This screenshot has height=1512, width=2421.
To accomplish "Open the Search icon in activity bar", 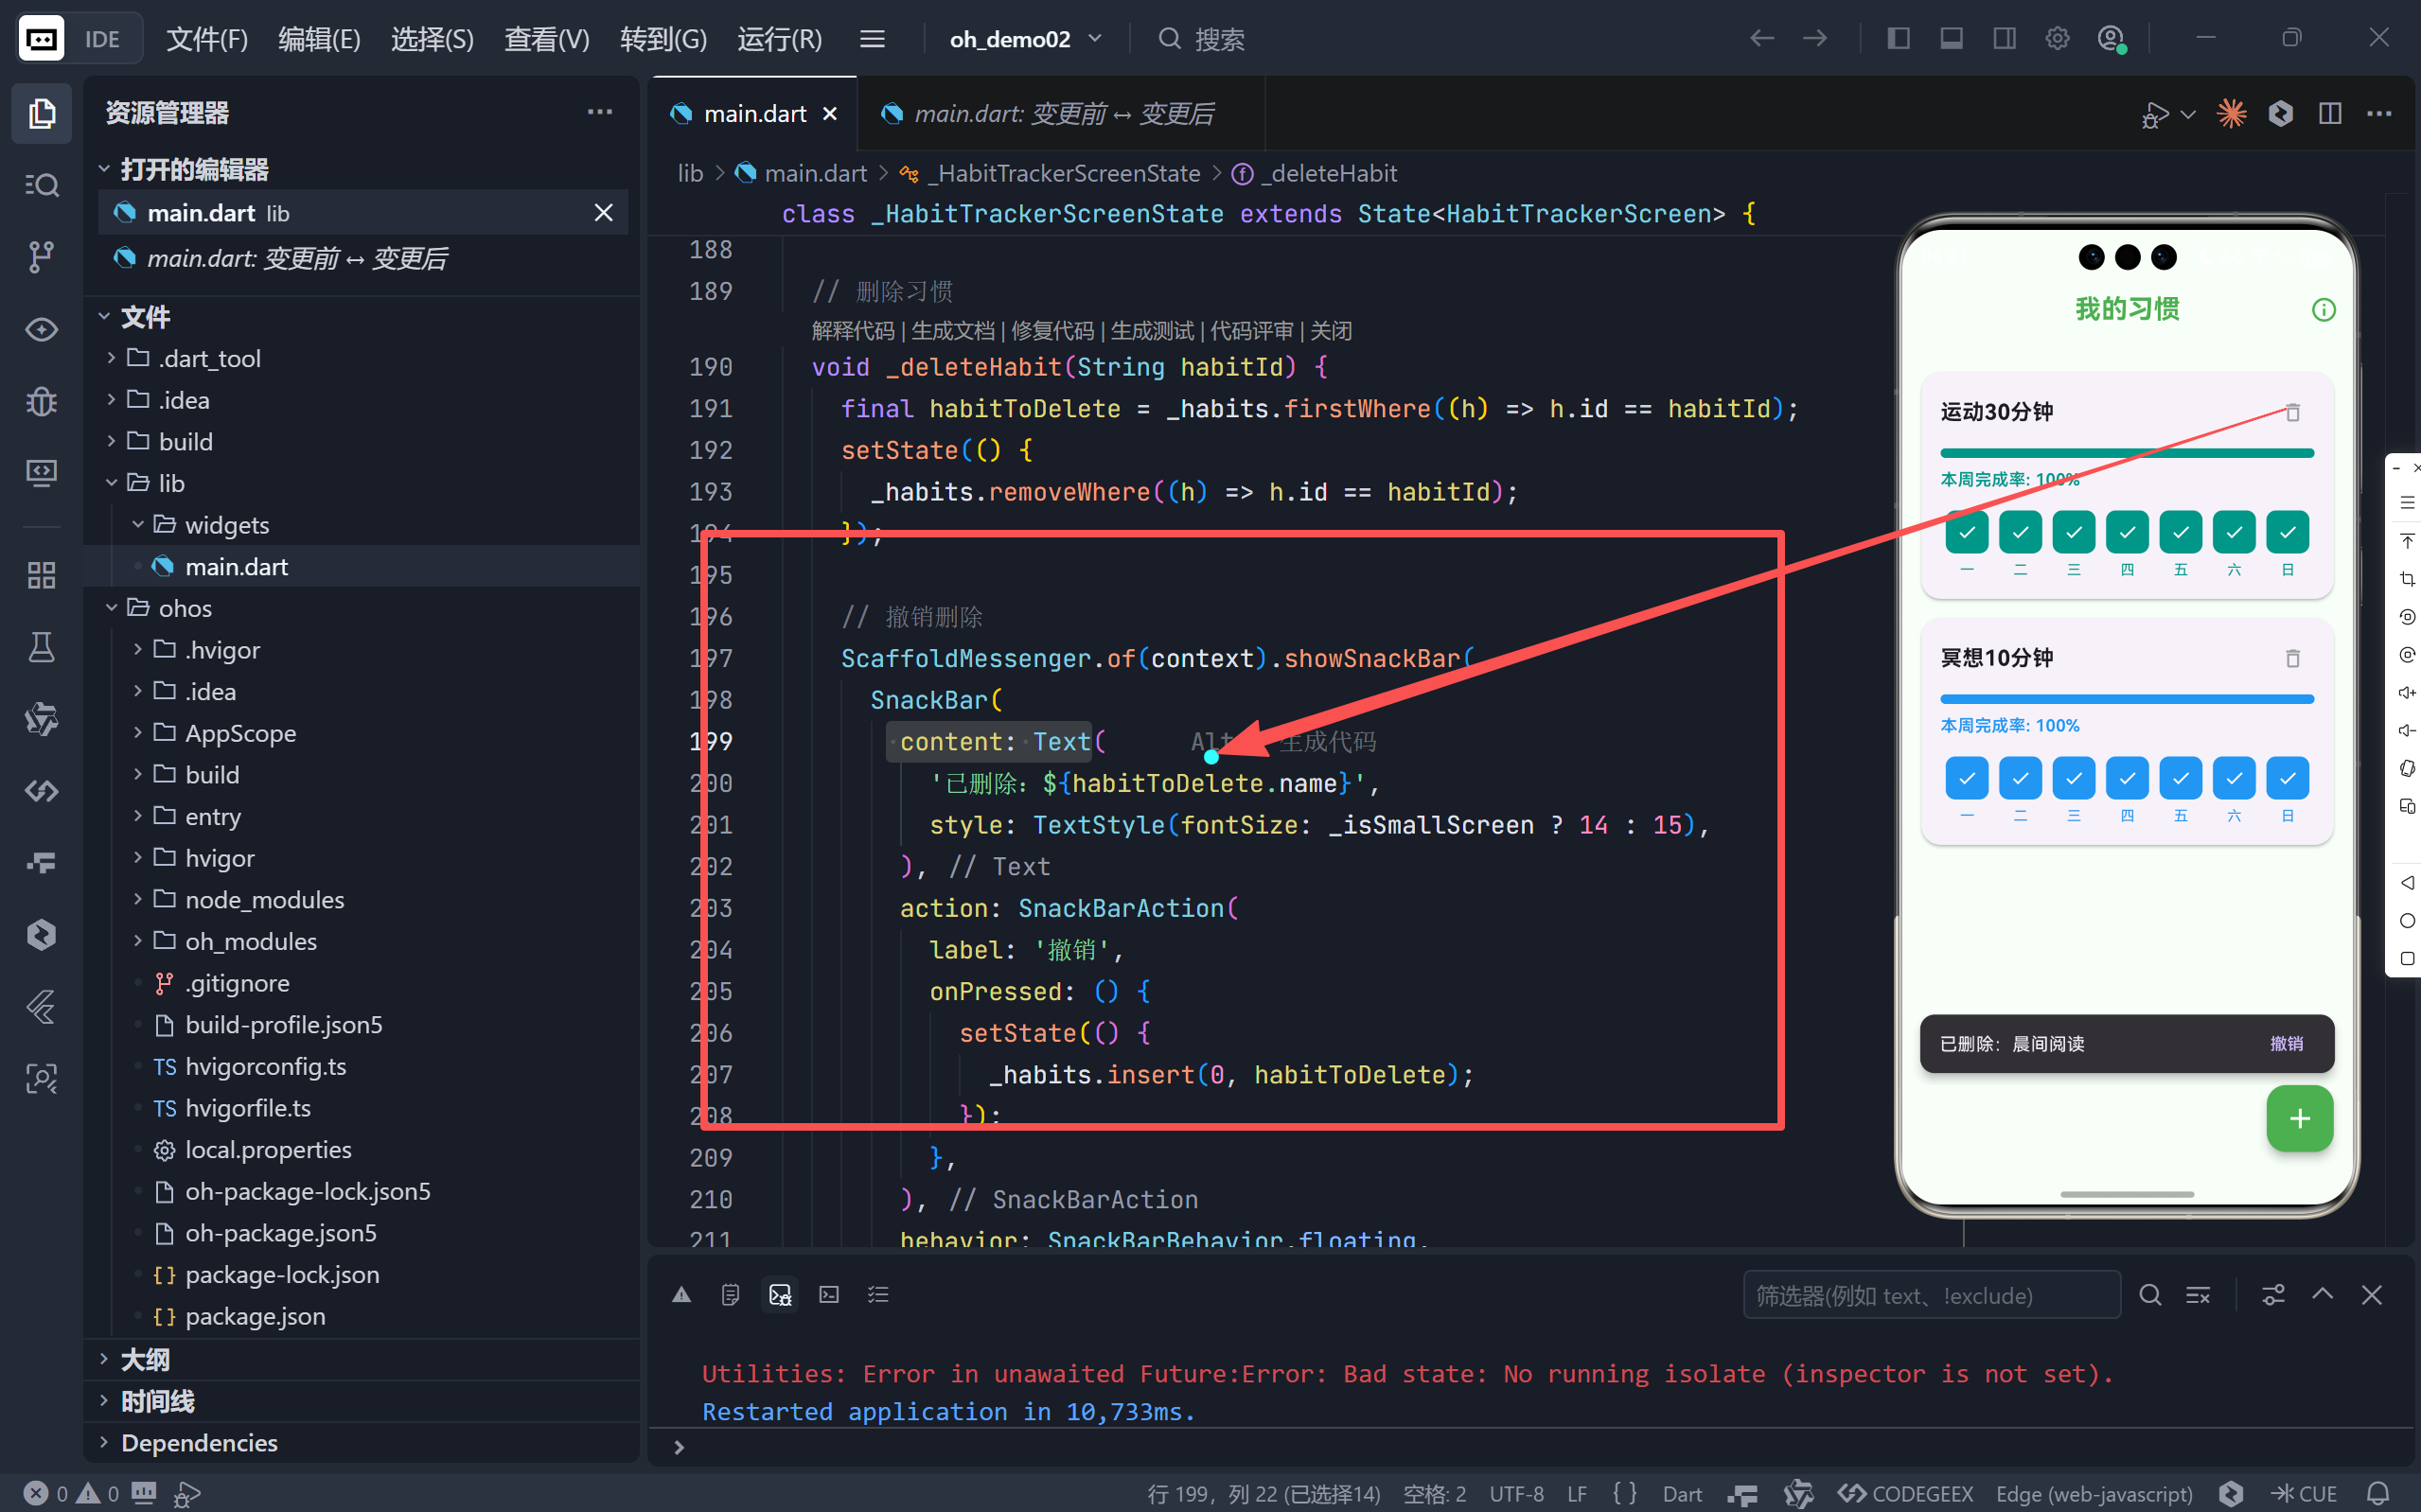I will [x=41, y=185].
